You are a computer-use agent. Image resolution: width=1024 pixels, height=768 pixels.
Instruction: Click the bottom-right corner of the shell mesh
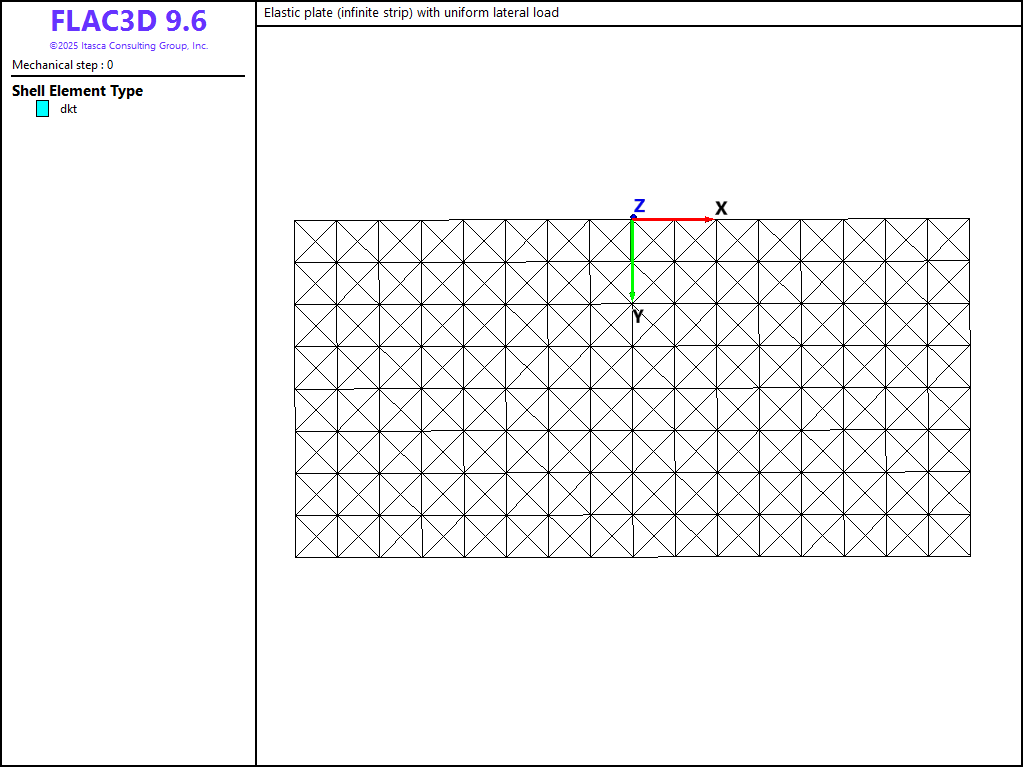(970, 556)
